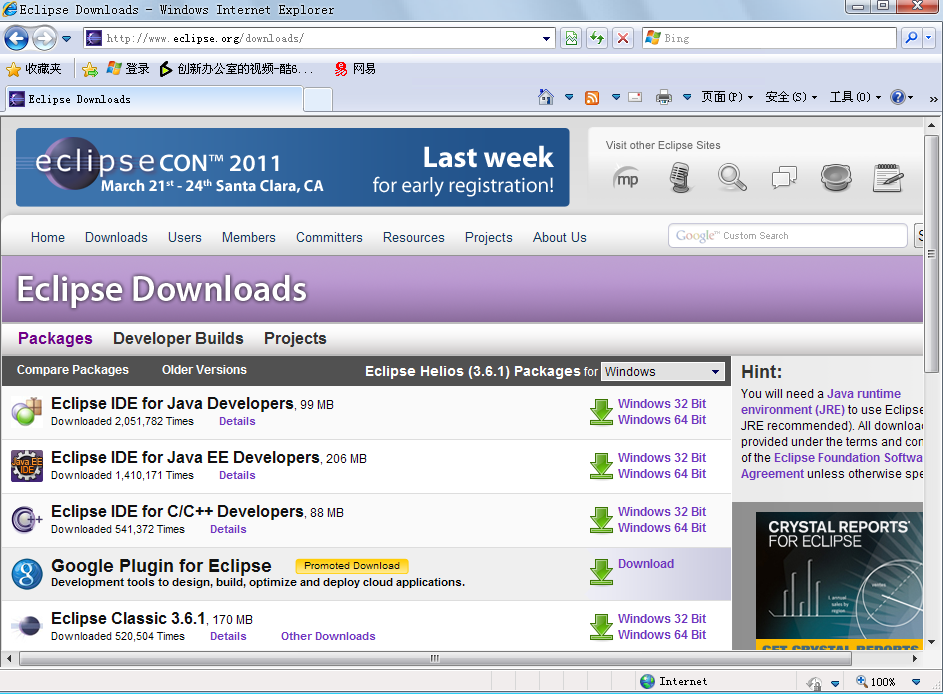The height and width of the screenshot is (694, 943).
Task: Open recent pages dropdown next to Forward
Action: pos(67,39)
